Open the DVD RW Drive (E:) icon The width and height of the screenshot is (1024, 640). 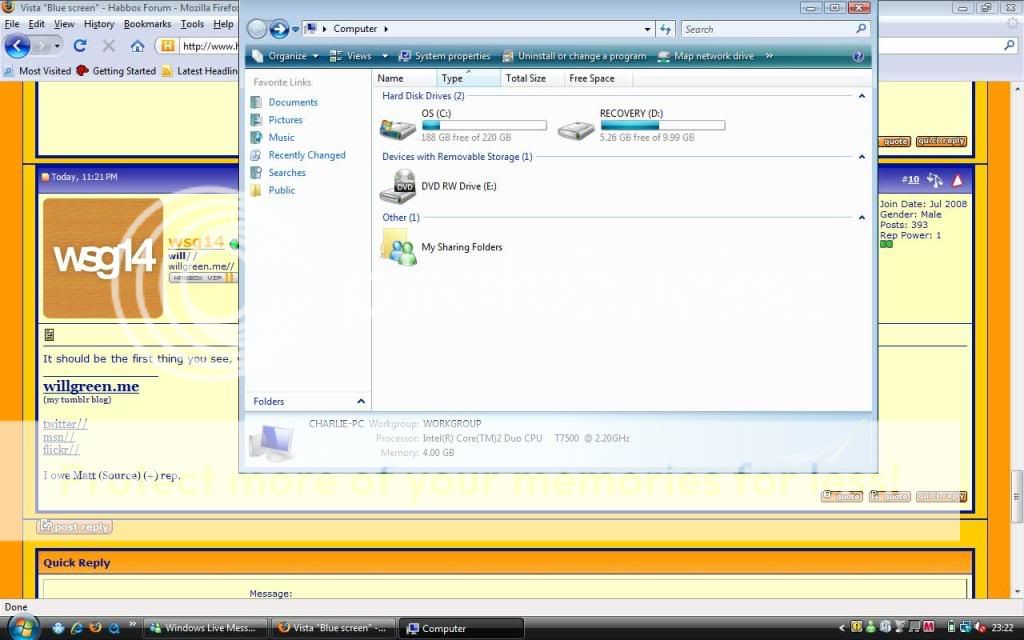(x=398, y=186)
